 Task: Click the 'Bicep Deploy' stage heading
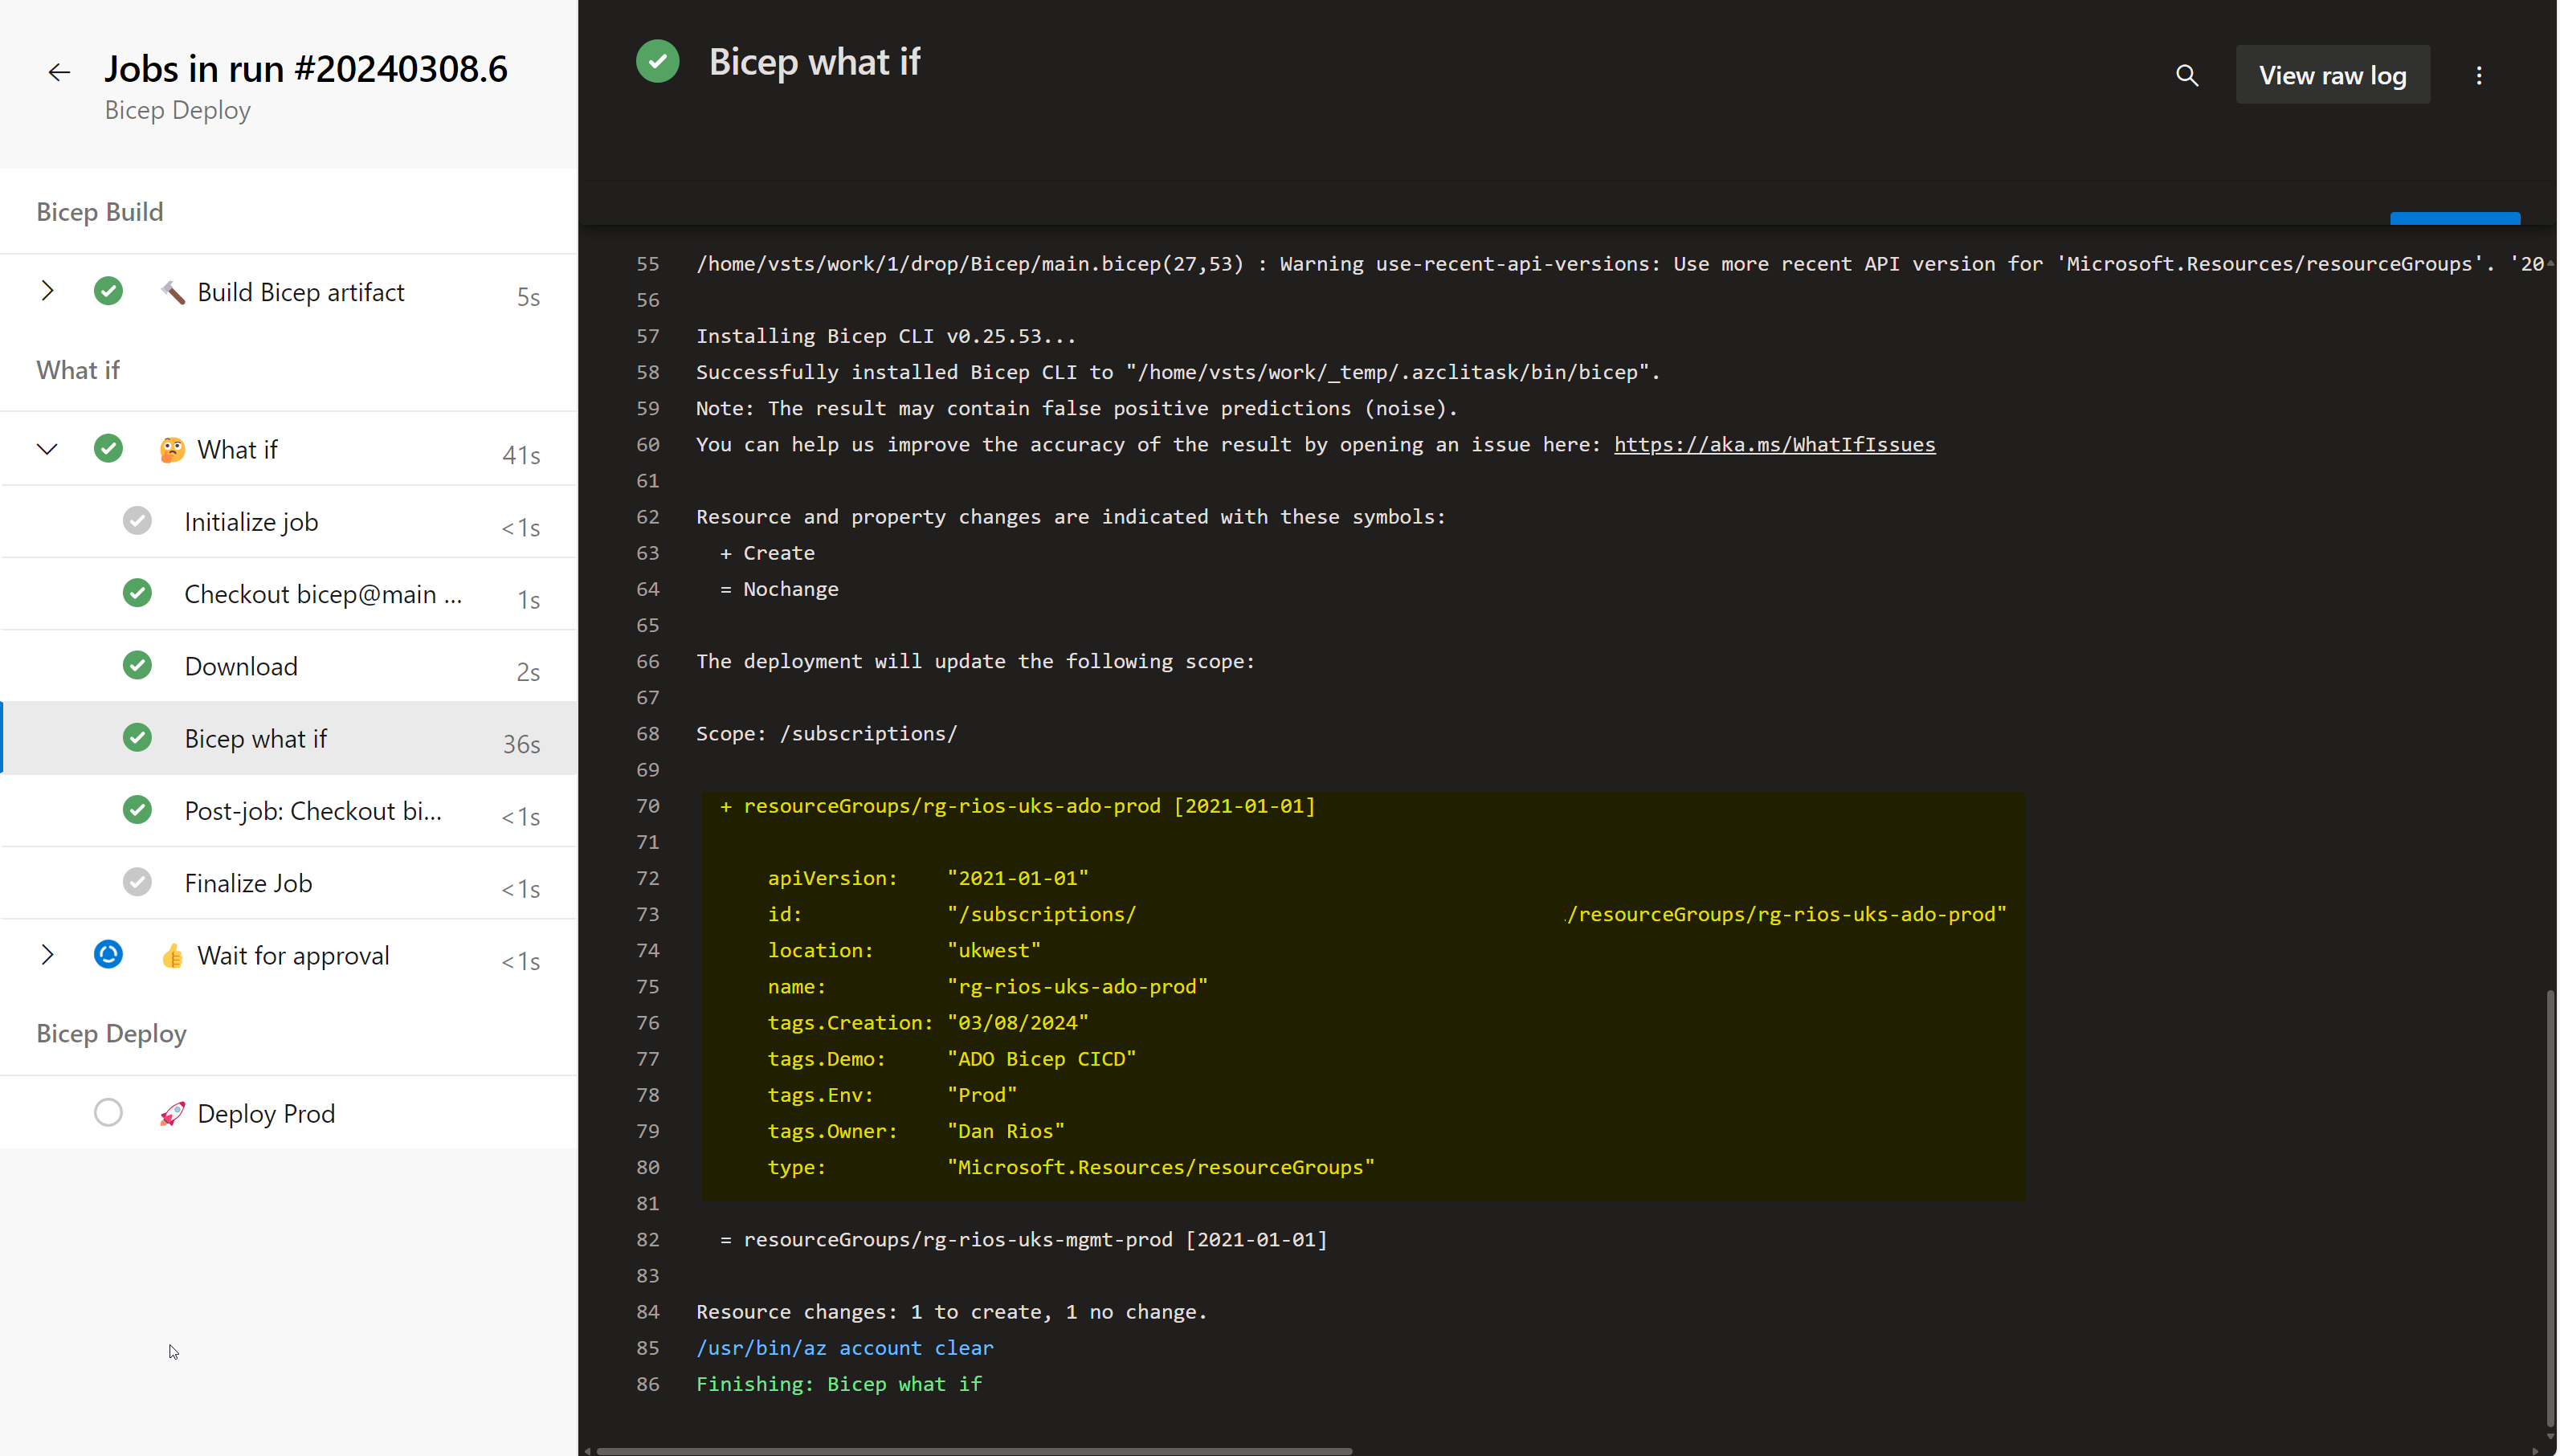pos(111,1033)
